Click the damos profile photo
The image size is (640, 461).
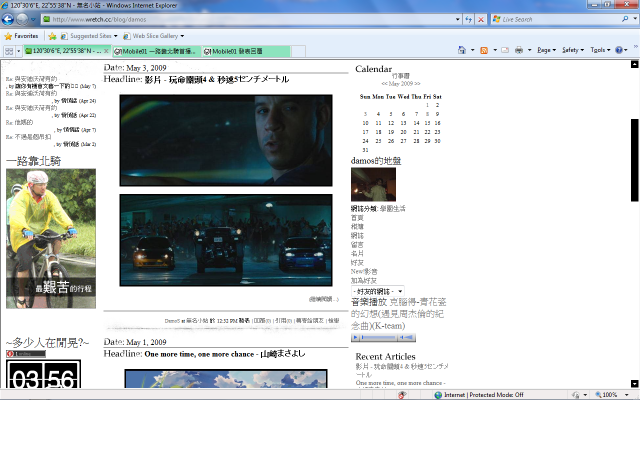tap(373, 184)
